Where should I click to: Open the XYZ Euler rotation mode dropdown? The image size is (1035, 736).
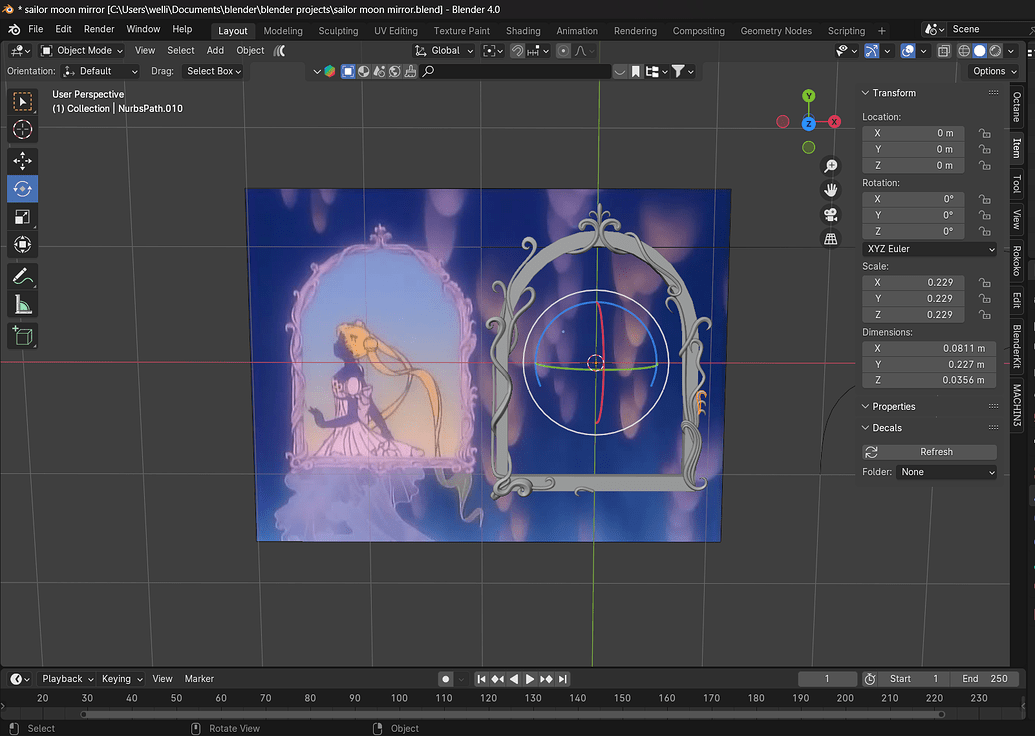click(929, 249)
